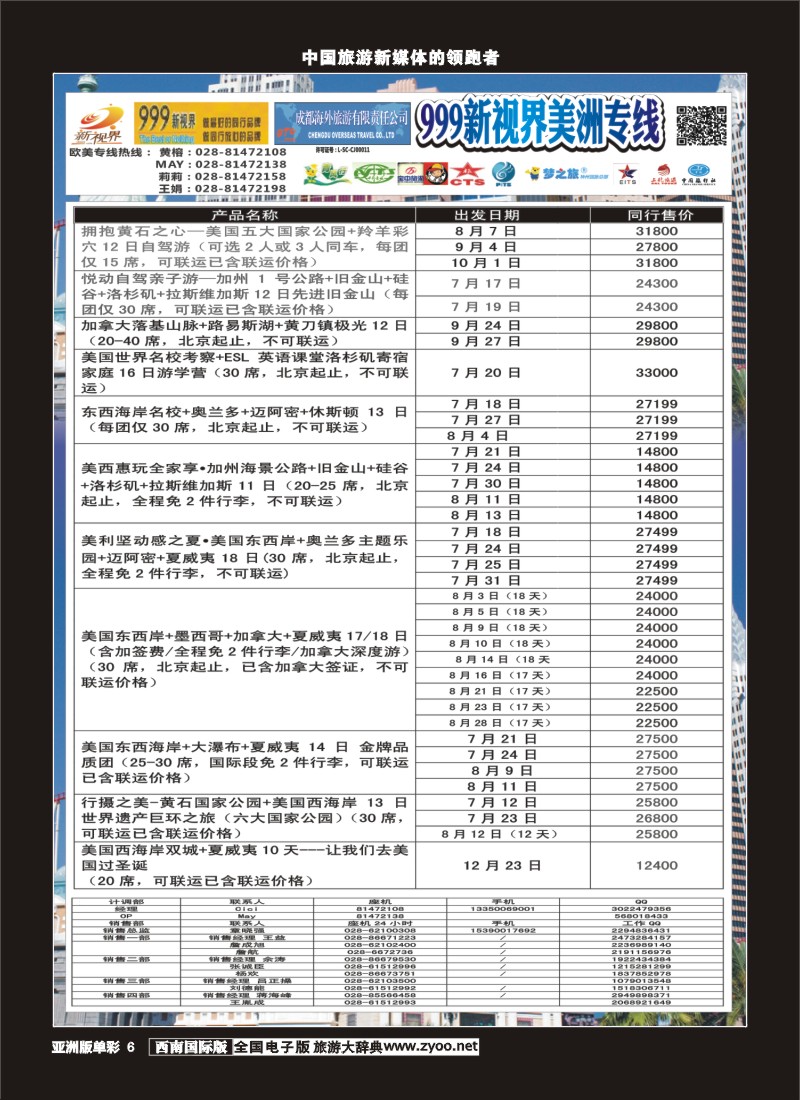
Task: Click the orange 新视界 swirl logo
Action: click(99, 124)
